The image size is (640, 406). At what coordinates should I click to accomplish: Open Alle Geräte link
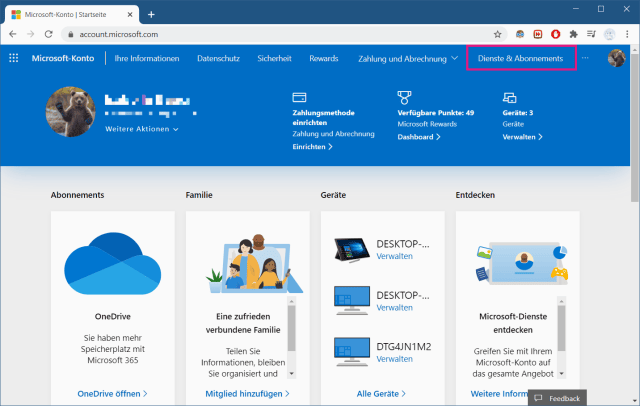[381, 394]
